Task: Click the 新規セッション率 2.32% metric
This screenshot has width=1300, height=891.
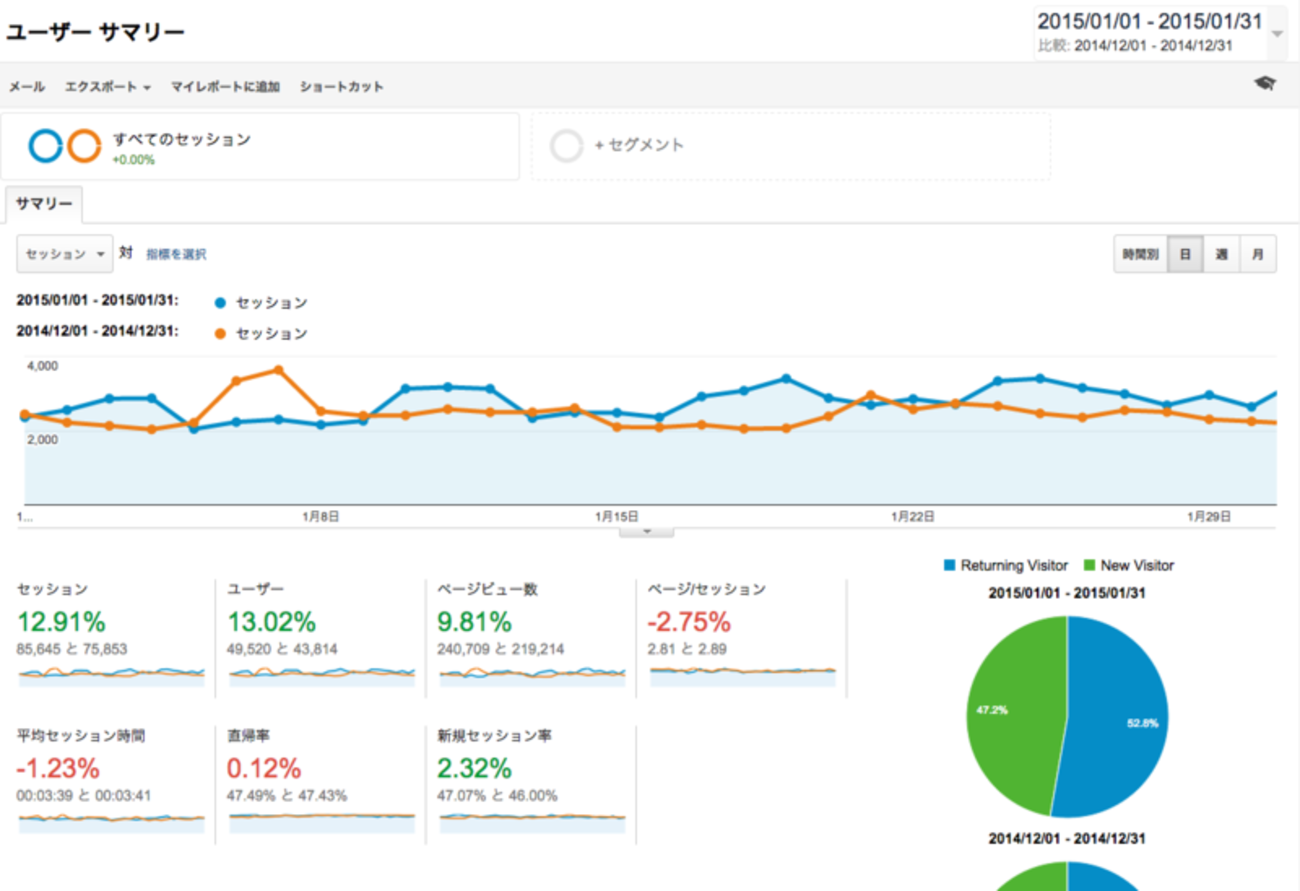Action: pyautogui.click(x=475, y=768)
